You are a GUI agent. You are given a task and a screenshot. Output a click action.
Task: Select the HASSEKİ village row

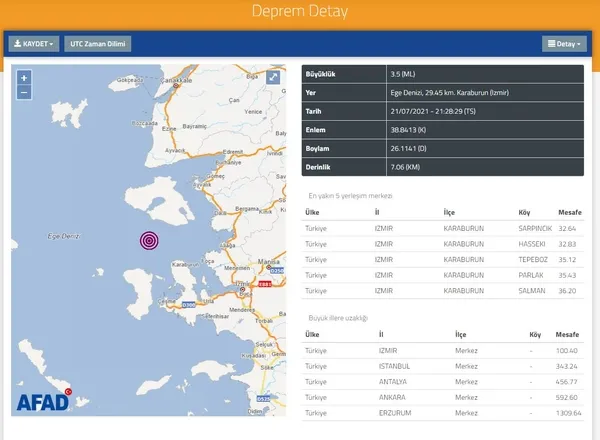[442, 243]
